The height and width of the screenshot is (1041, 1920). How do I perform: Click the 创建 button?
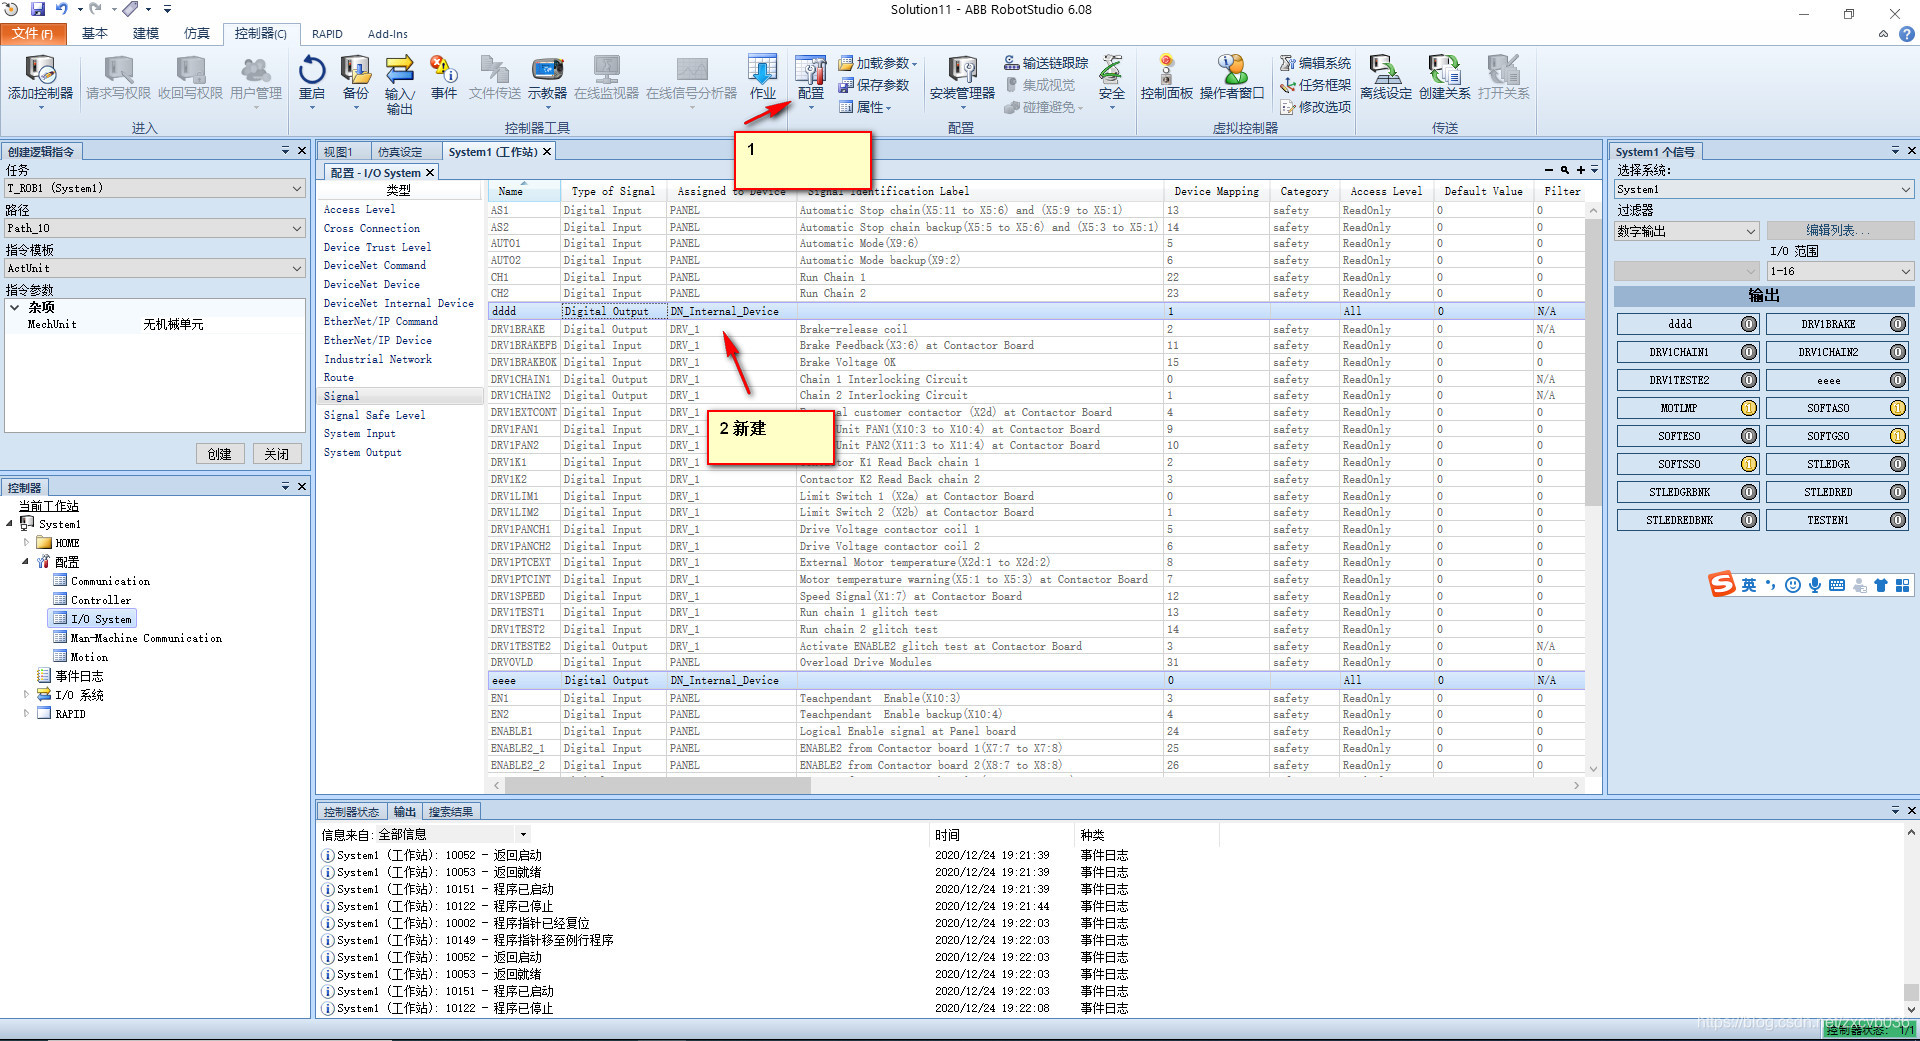coord(220,454)
